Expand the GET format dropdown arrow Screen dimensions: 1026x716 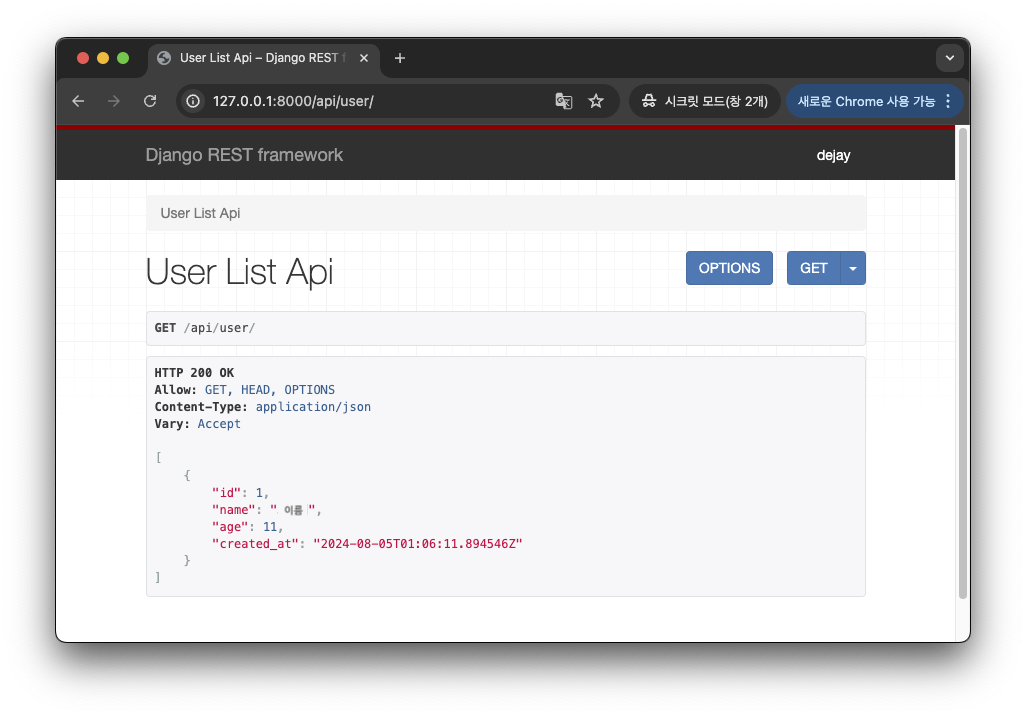[853, 268]
